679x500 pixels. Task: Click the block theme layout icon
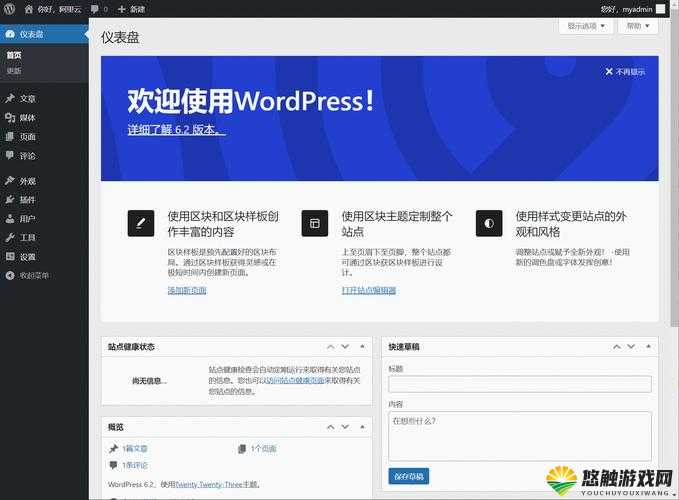tap(315, 223)
